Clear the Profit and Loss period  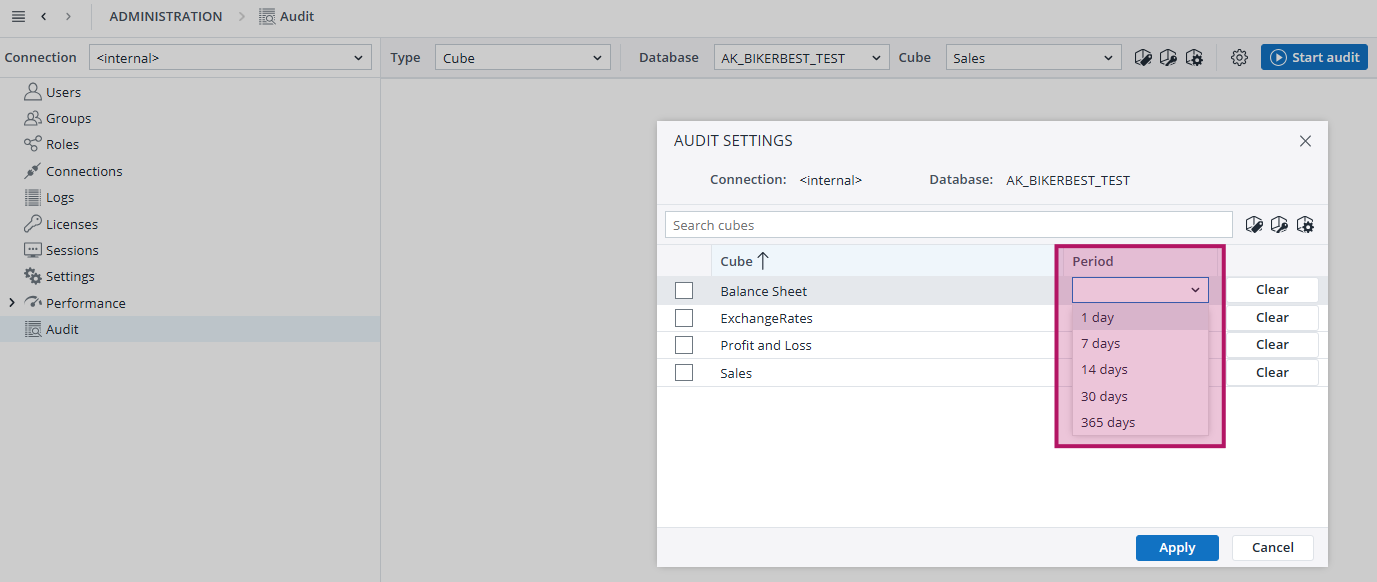(x=1272, y=345)
